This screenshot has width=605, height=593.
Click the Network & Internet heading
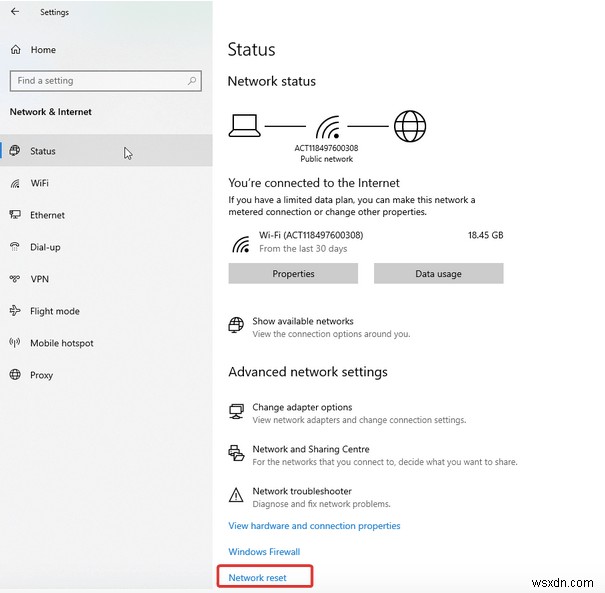51,112
